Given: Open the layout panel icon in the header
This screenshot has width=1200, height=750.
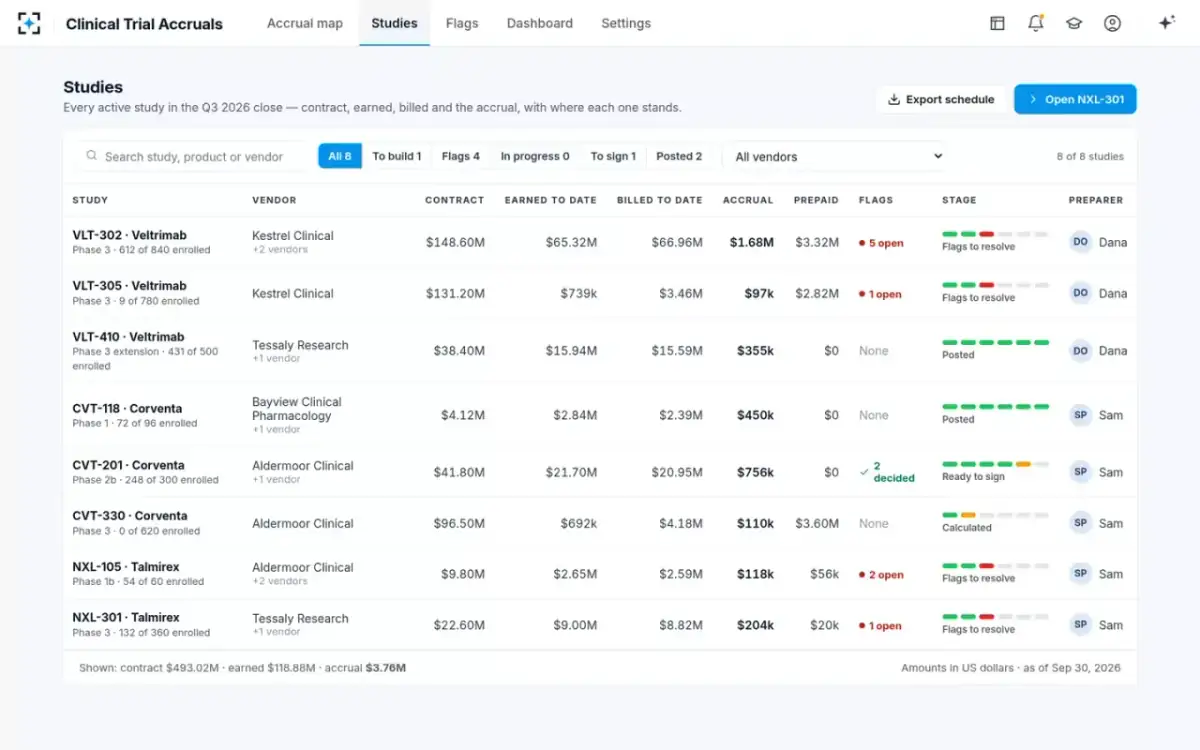Looking at the screenshot, I should tap(997, 23).
